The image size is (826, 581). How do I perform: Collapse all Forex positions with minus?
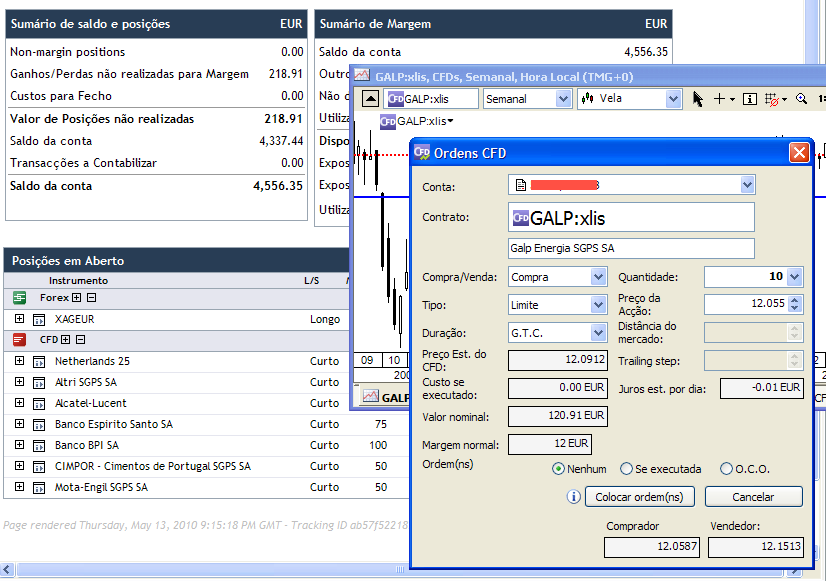tap(91, 298)
